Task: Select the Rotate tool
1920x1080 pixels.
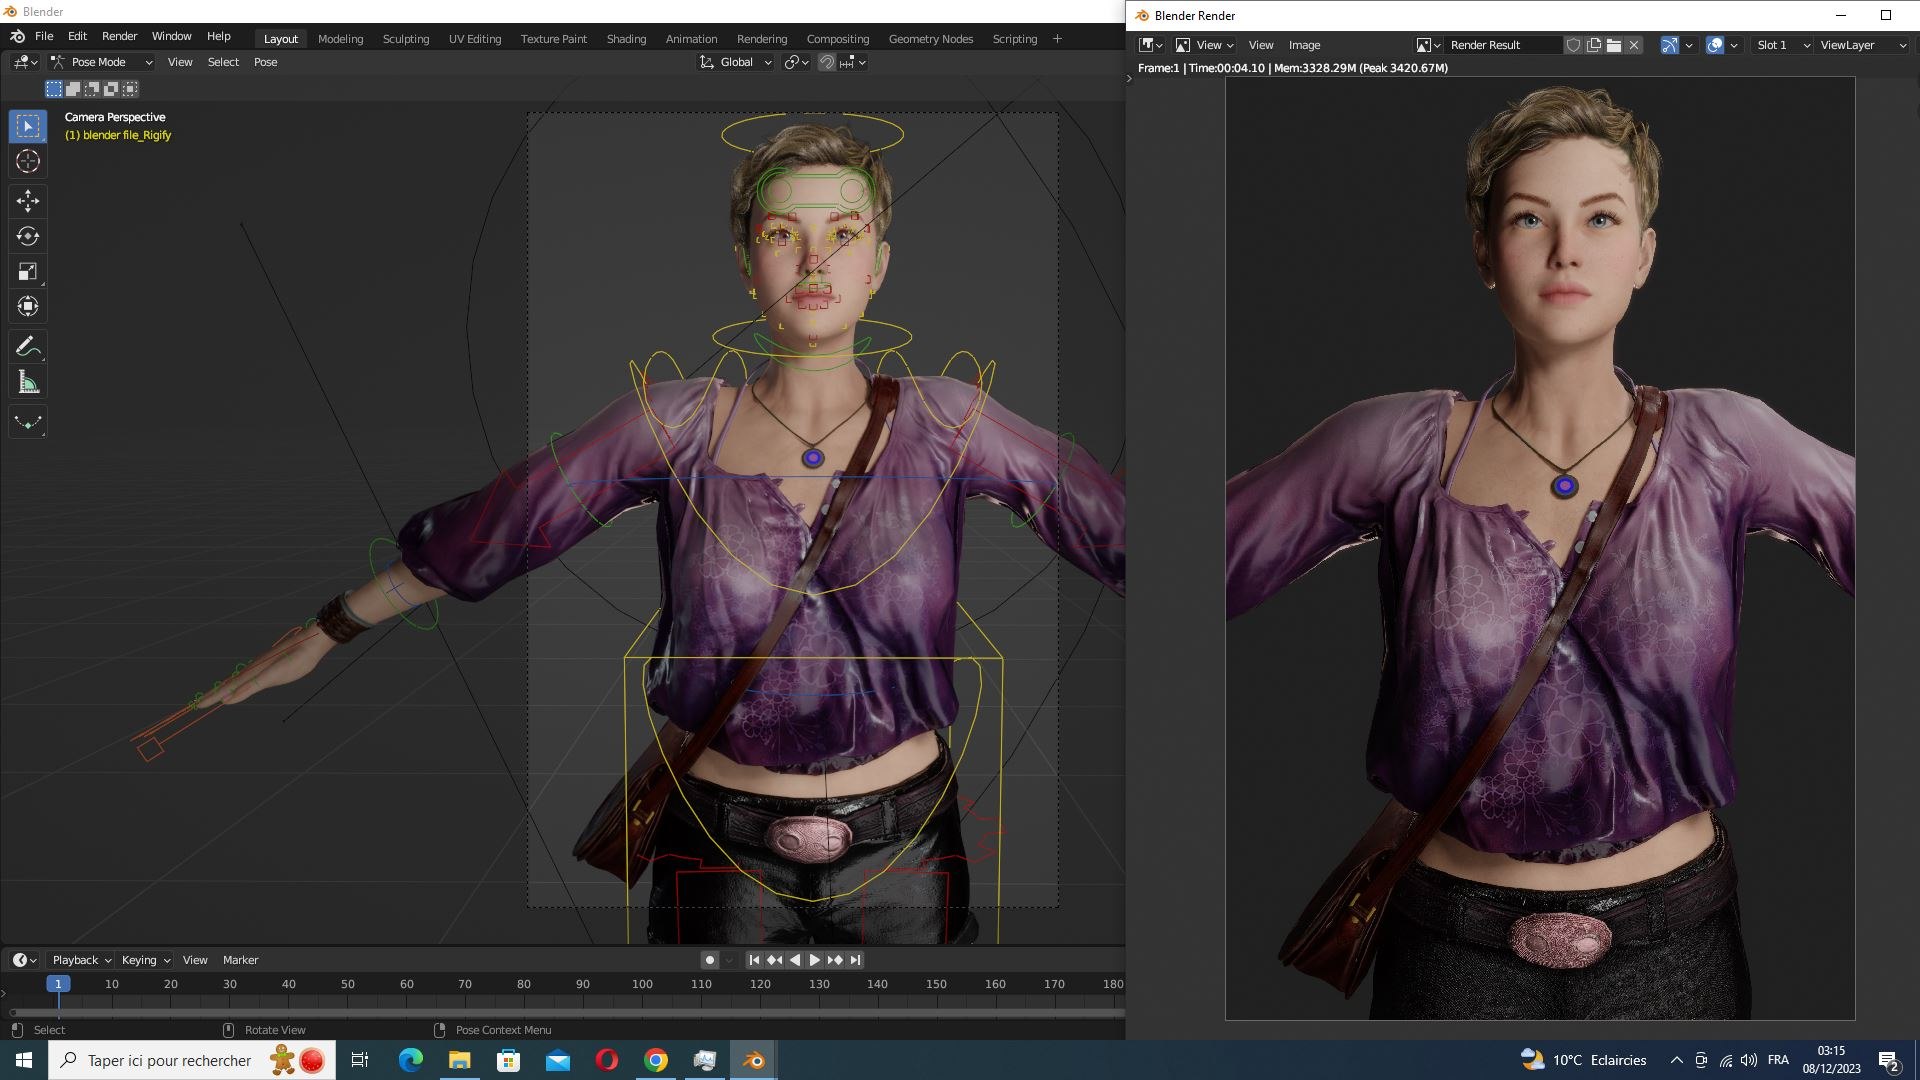Action: point(28,236)
